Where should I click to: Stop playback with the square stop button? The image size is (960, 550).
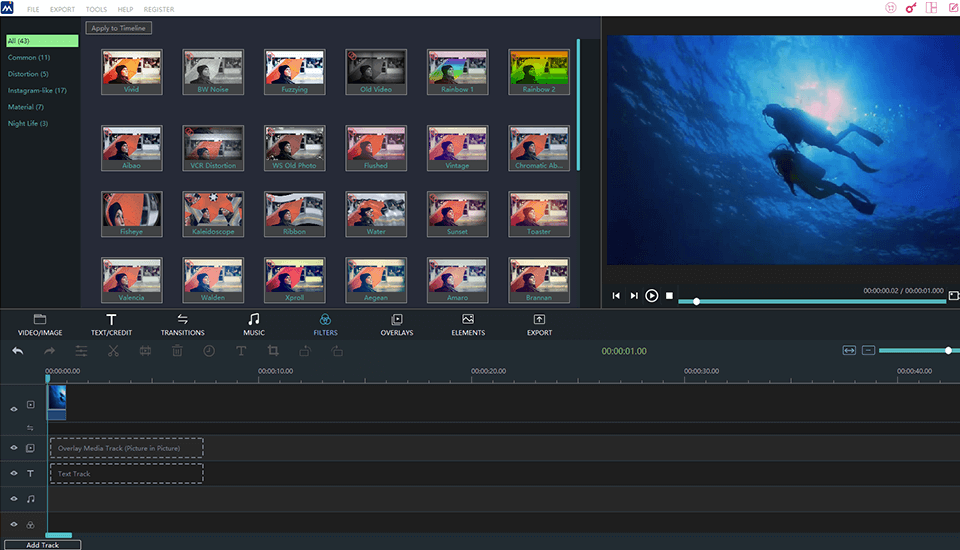pyautogui.click(x=669, y=296)
